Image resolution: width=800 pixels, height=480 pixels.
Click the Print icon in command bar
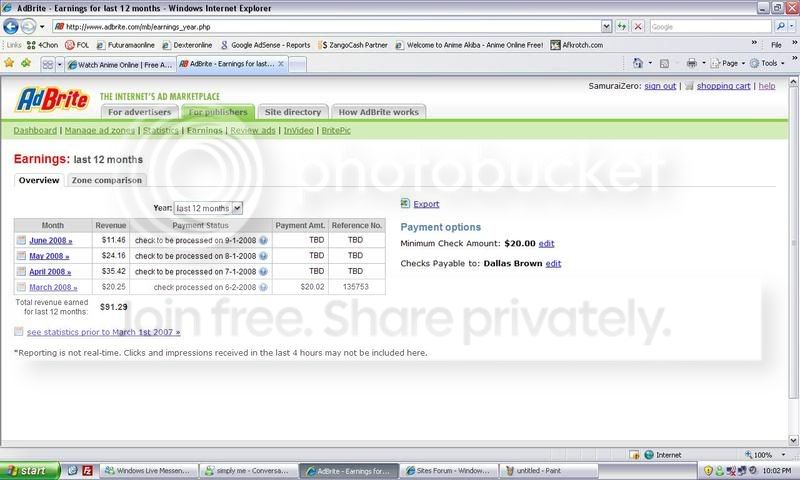click(x=691, y=63)
